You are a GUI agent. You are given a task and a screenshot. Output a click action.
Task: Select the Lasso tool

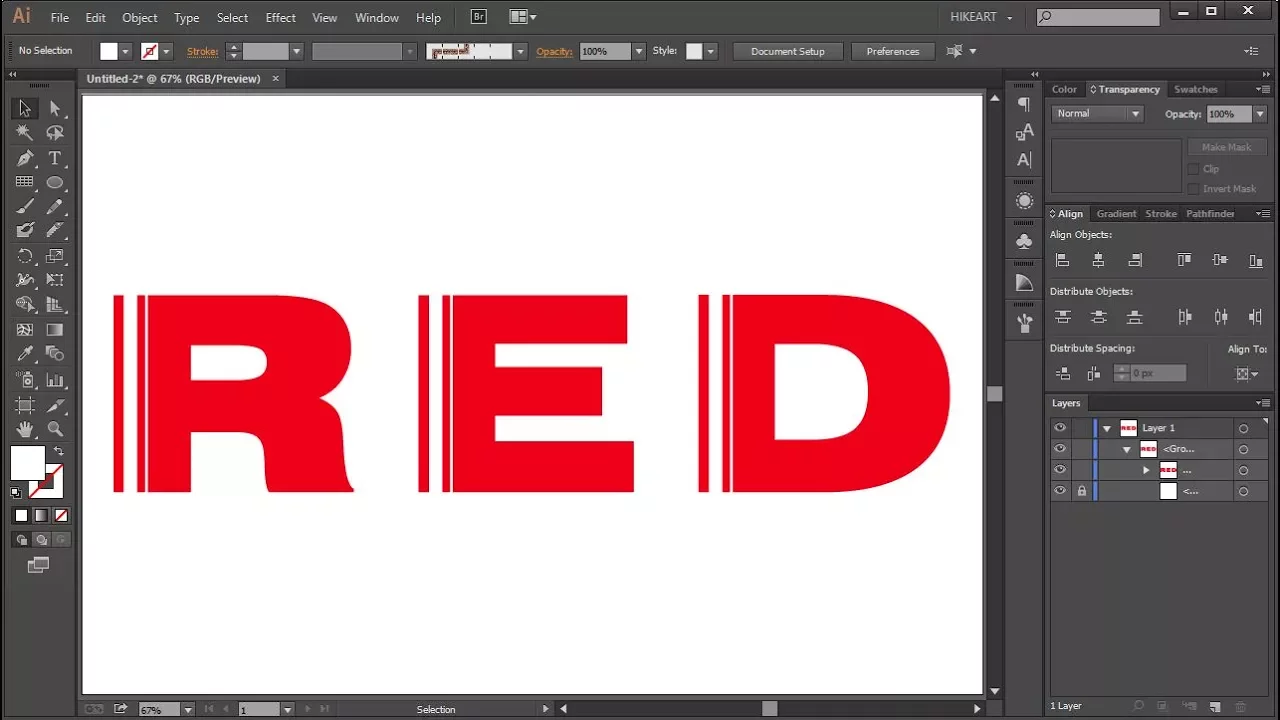(x=55, y=133)
